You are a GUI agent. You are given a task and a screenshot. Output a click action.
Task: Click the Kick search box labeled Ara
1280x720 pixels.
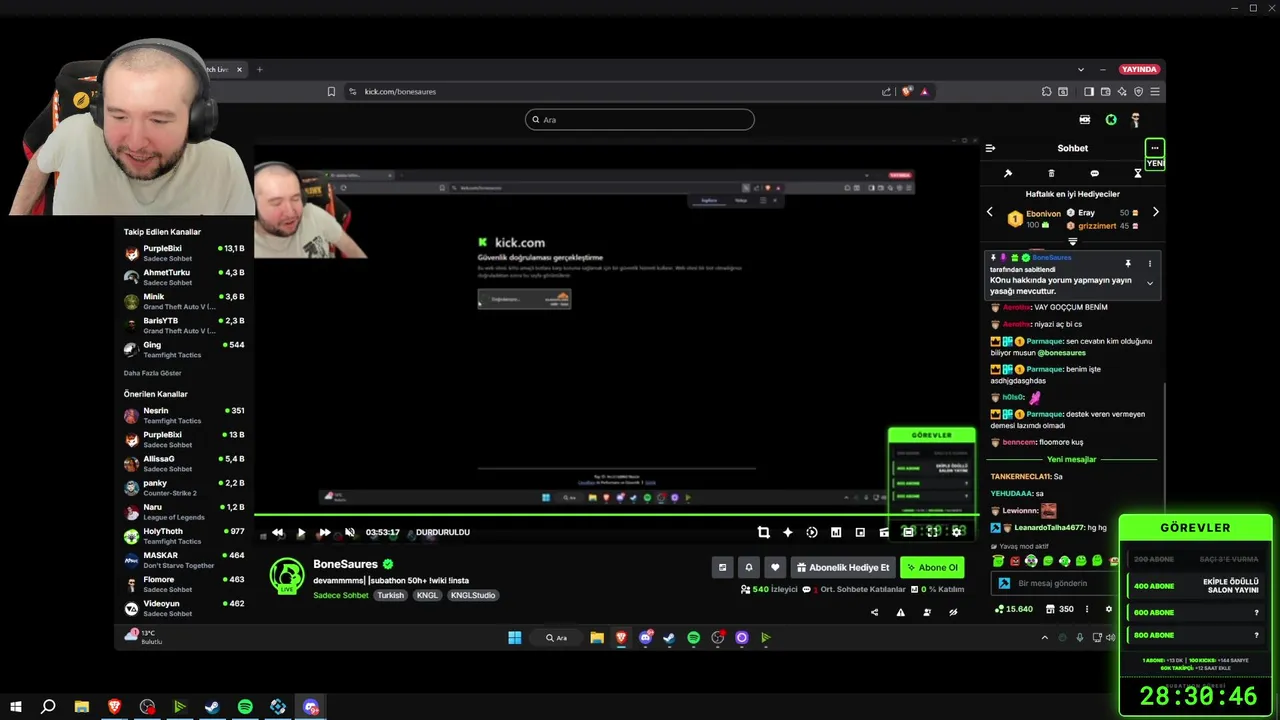(x=640, y=120)
